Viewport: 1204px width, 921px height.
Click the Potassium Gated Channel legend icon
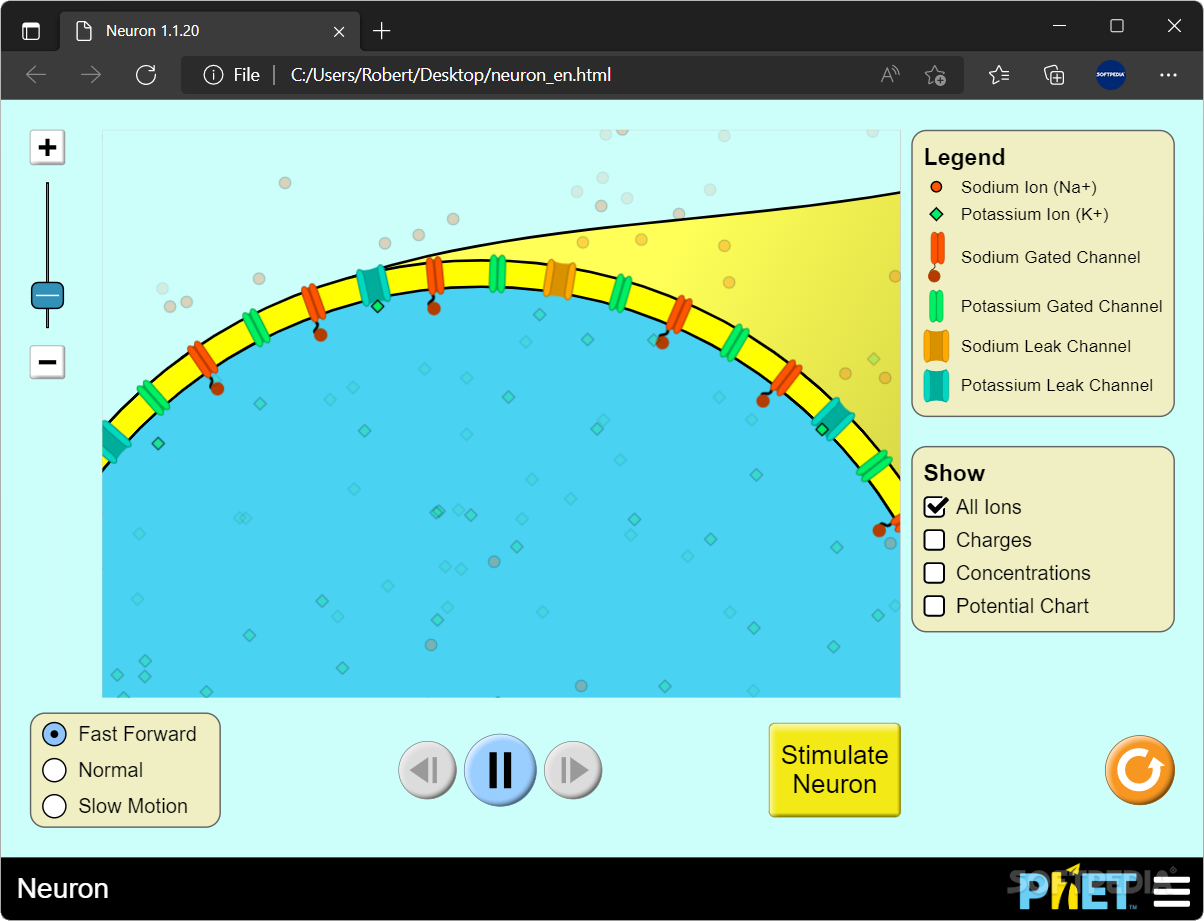[x=936, y=306]
